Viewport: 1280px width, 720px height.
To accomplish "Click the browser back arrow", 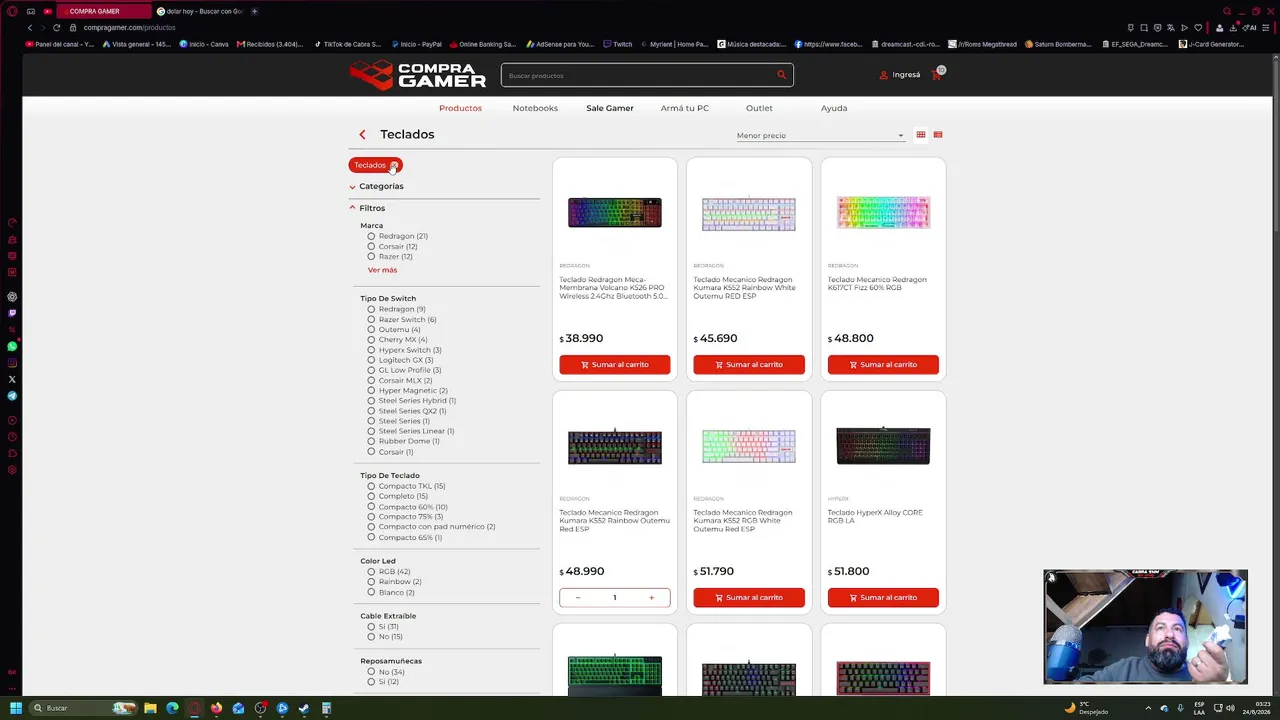I will (x=30, y=27).
